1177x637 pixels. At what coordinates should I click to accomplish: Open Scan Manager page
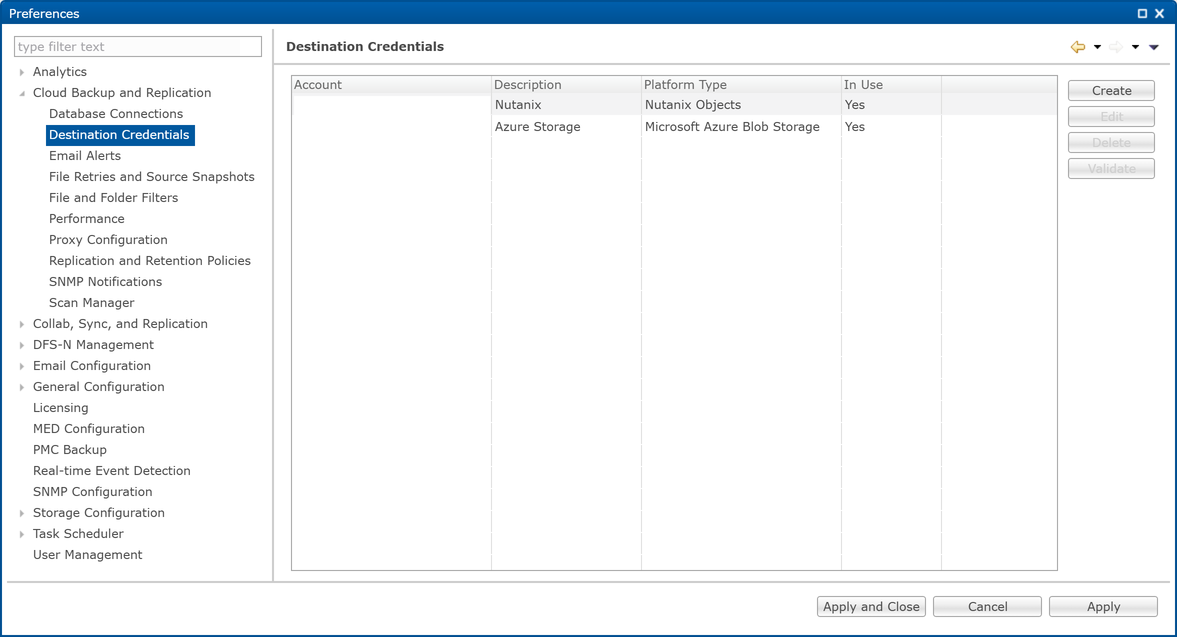click(92, 303)
